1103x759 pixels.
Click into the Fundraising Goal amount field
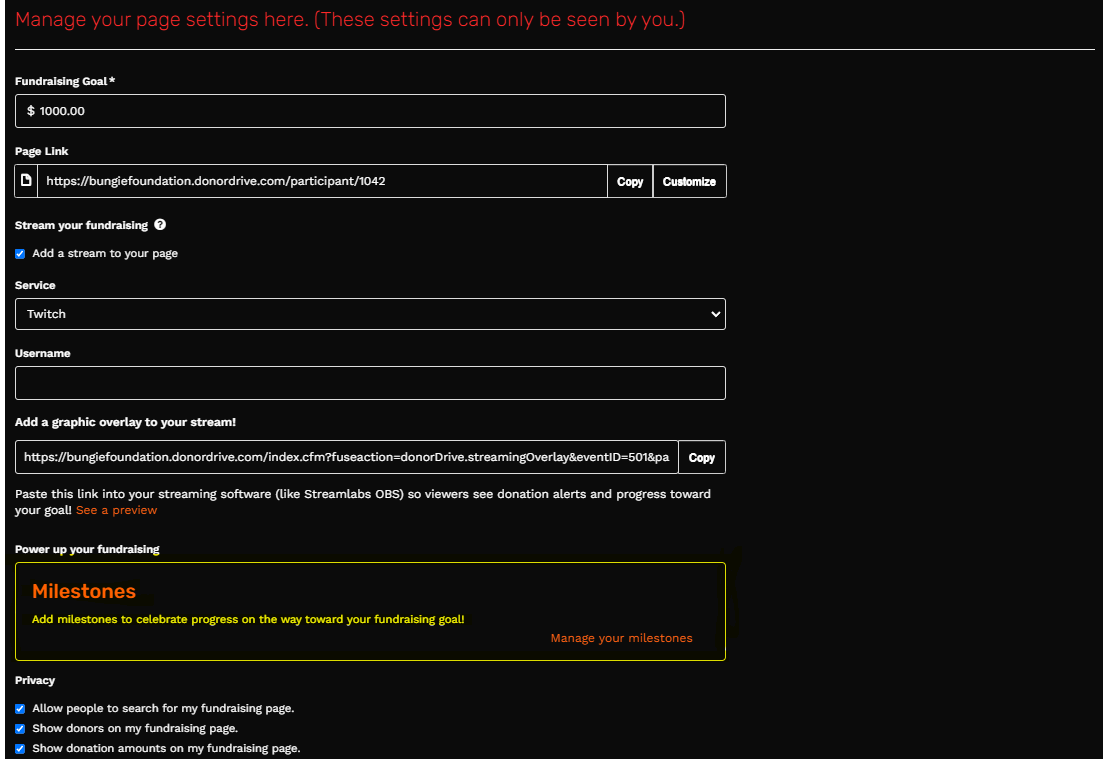[380, 111]
